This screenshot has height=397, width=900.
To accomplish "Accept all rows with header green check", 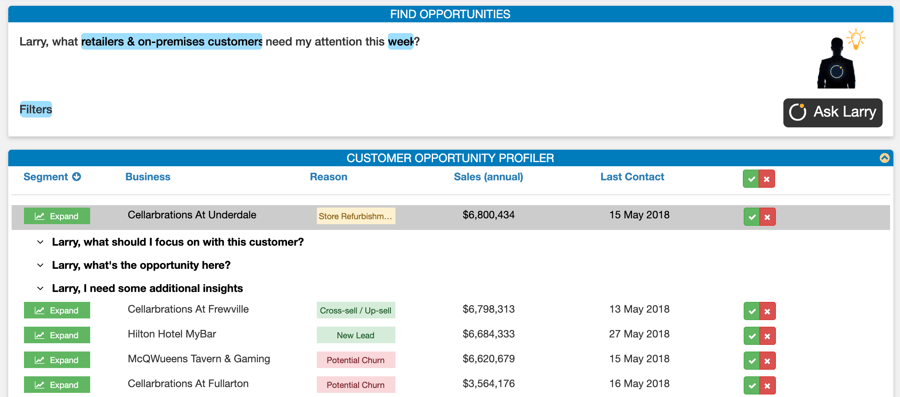I will (751, 178).
